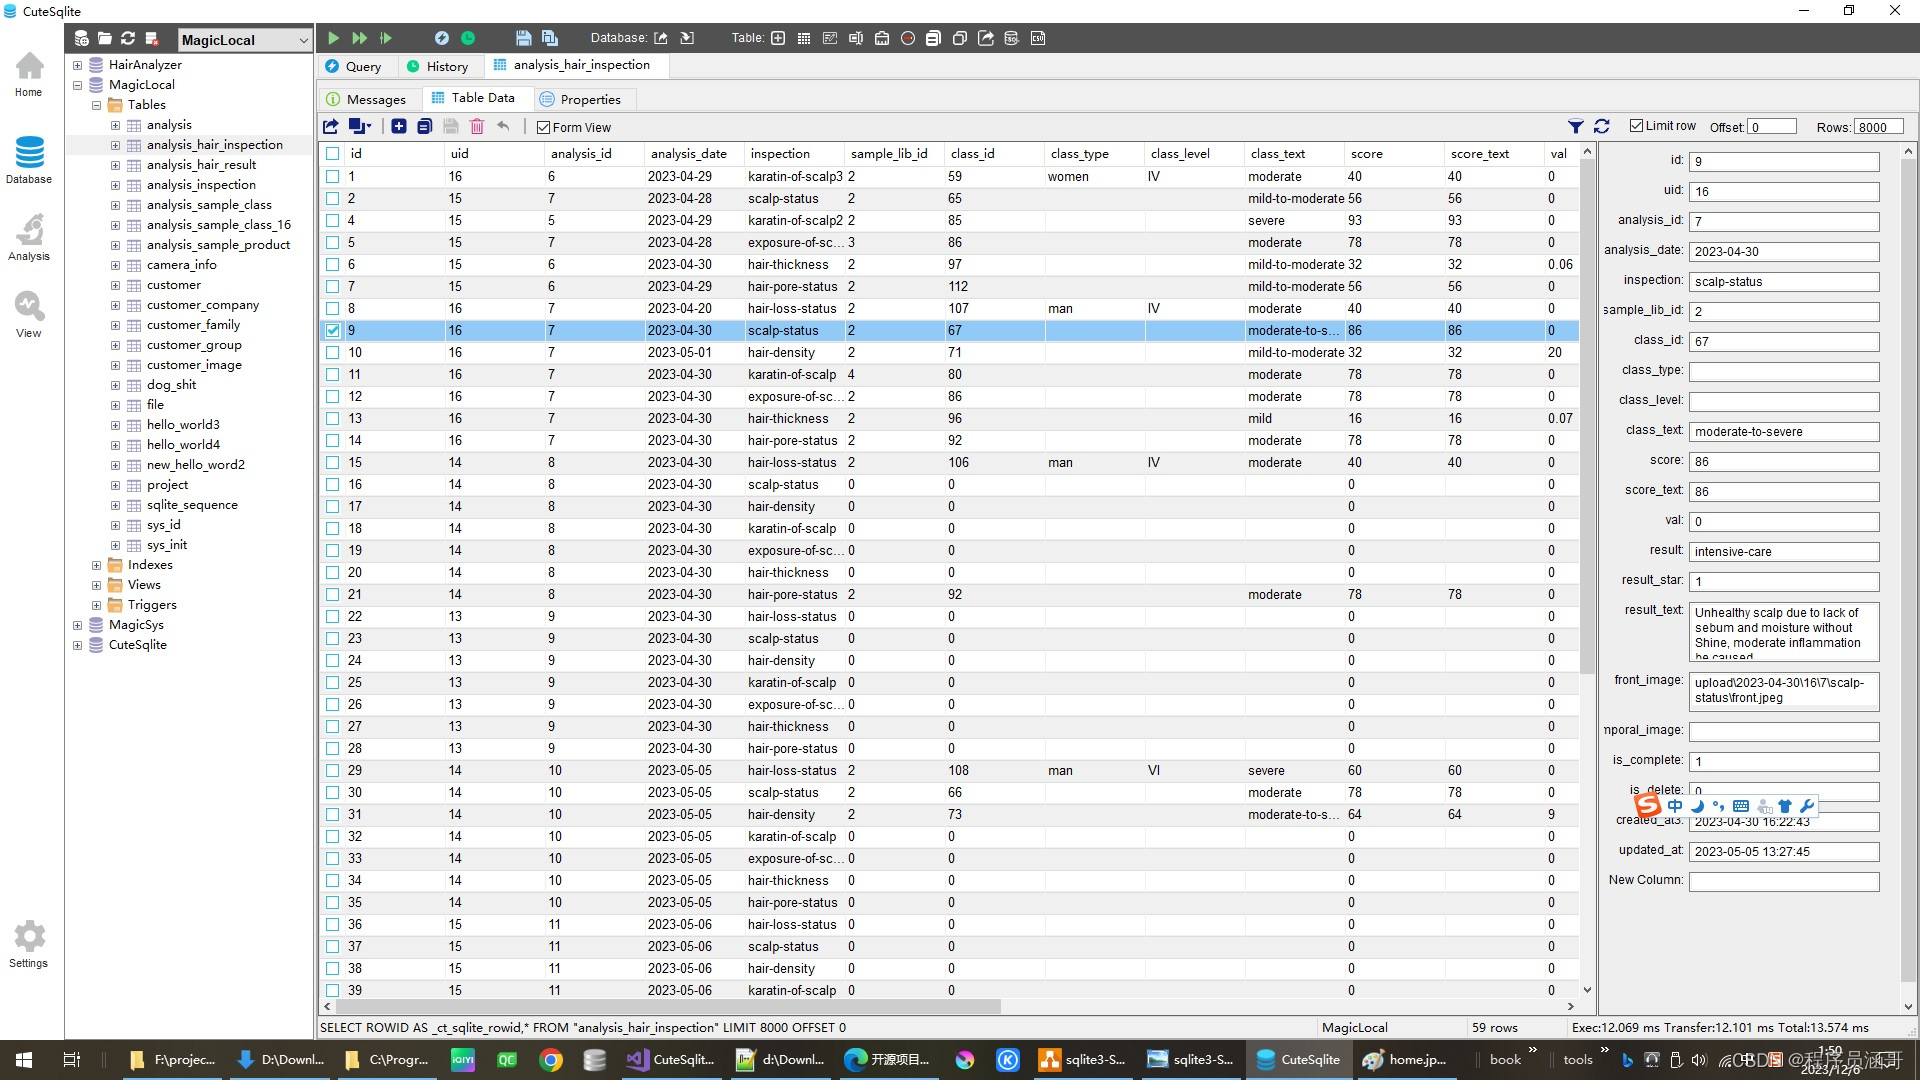Refresh the database tree
This screenshot has height=1080, width=1920.
128,38
